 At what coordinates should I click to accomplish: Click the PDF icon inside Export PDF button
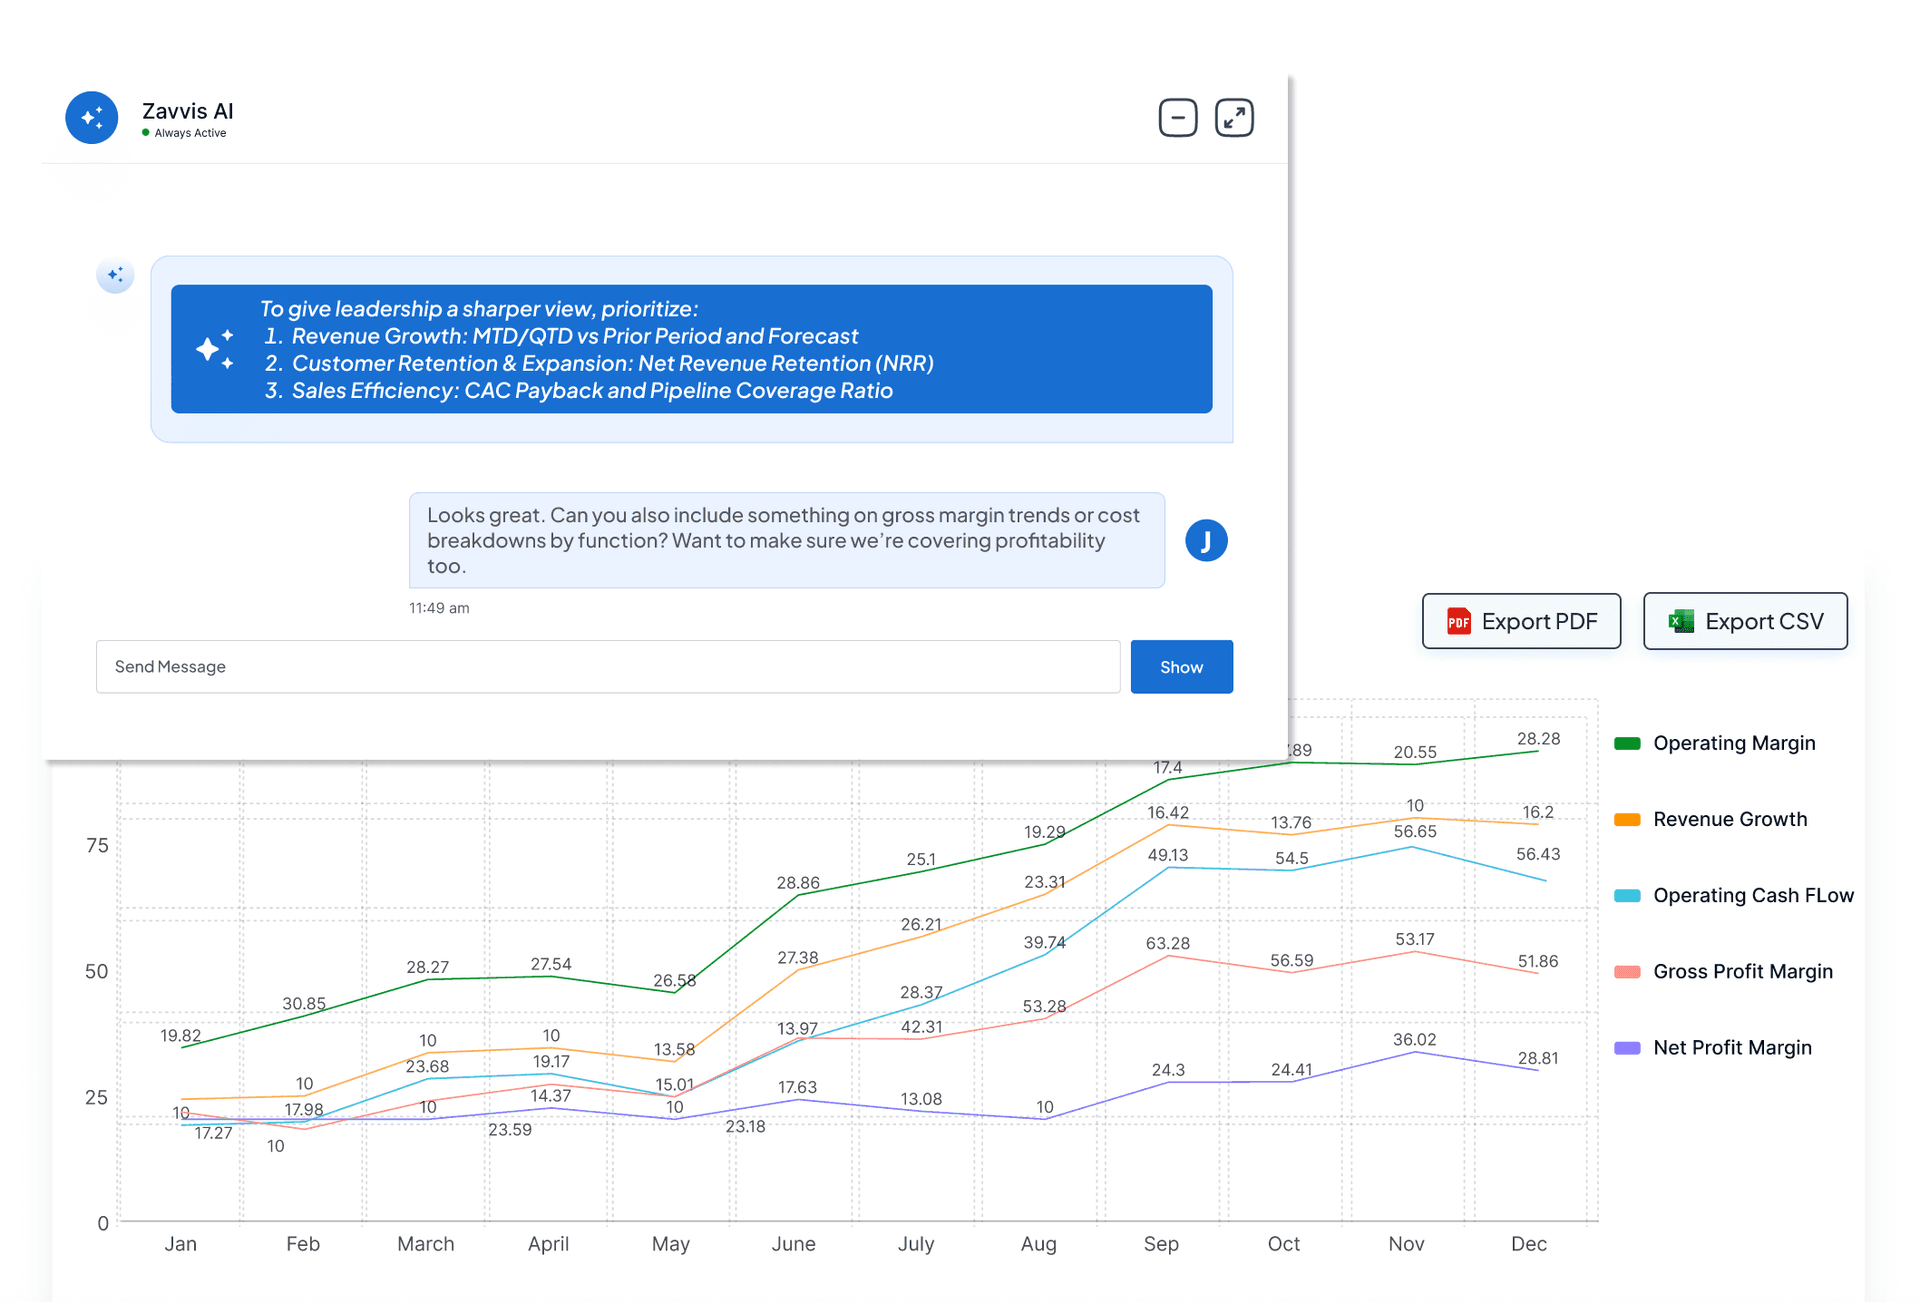(1459, 621)
